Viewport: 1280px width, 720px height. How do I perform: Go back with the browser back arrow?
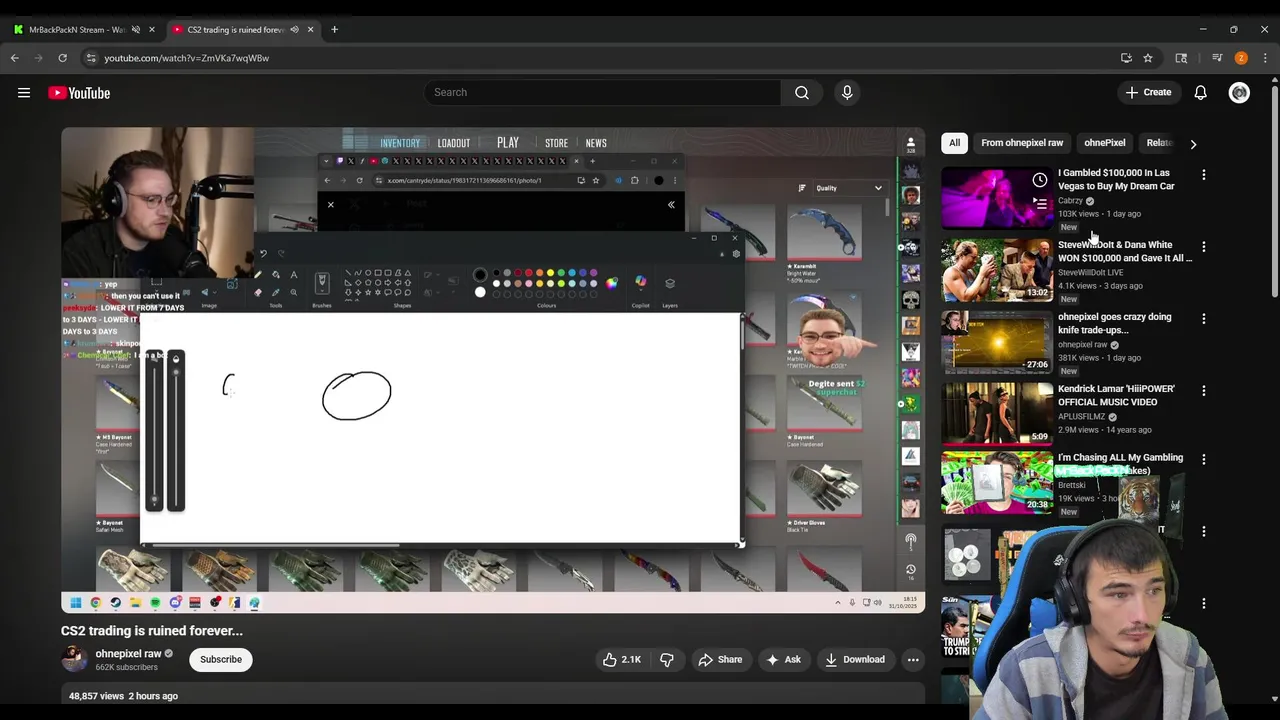coord(15,58)
